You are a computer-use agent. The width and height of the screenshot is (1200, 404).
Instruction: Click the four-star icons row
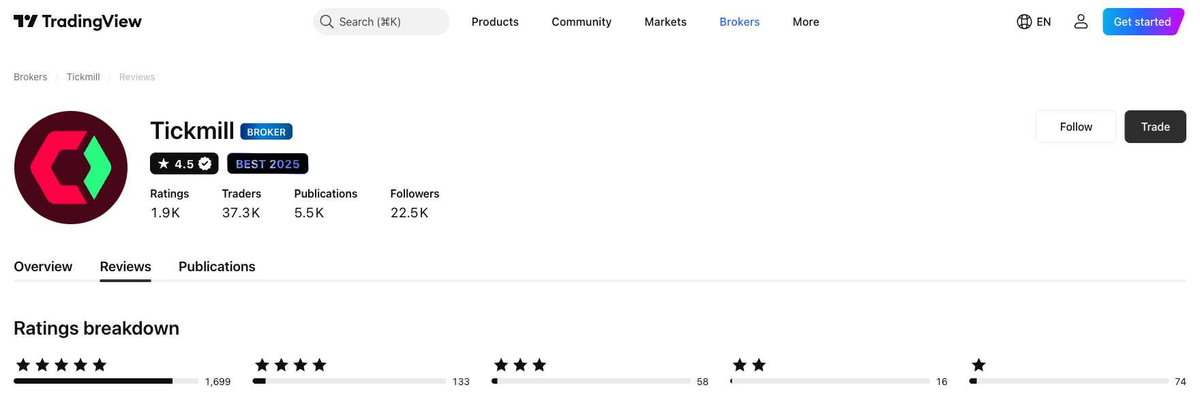point(290,365)
